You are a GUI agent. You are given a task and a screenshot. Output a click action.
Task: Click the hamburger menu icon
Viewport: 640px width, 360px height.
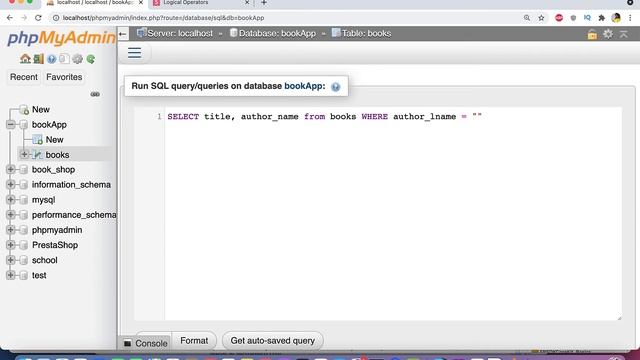coord(134,53)
